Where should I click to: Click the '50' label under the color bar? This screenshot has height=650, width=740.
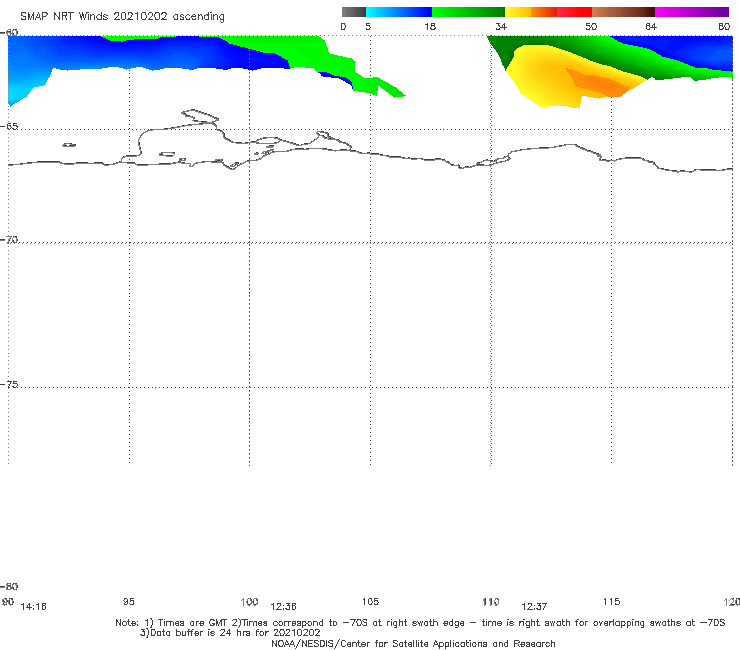point(591,27)
